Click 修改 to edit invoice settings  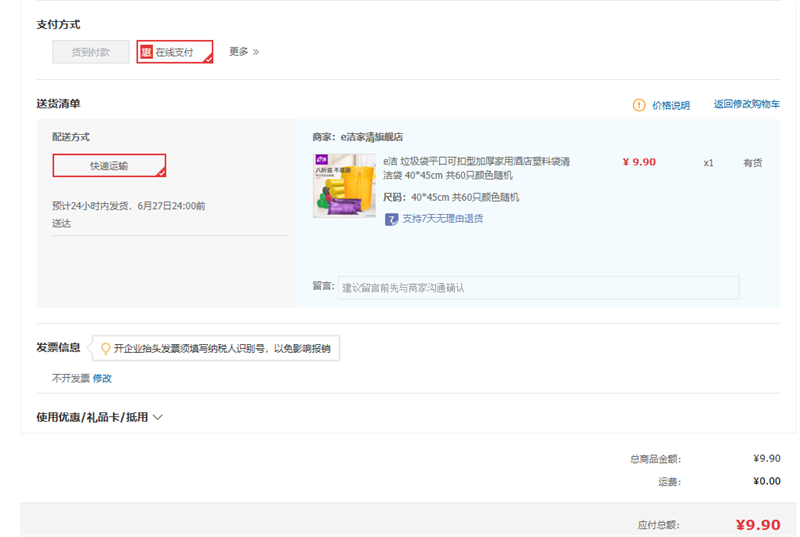click(102, 378)
